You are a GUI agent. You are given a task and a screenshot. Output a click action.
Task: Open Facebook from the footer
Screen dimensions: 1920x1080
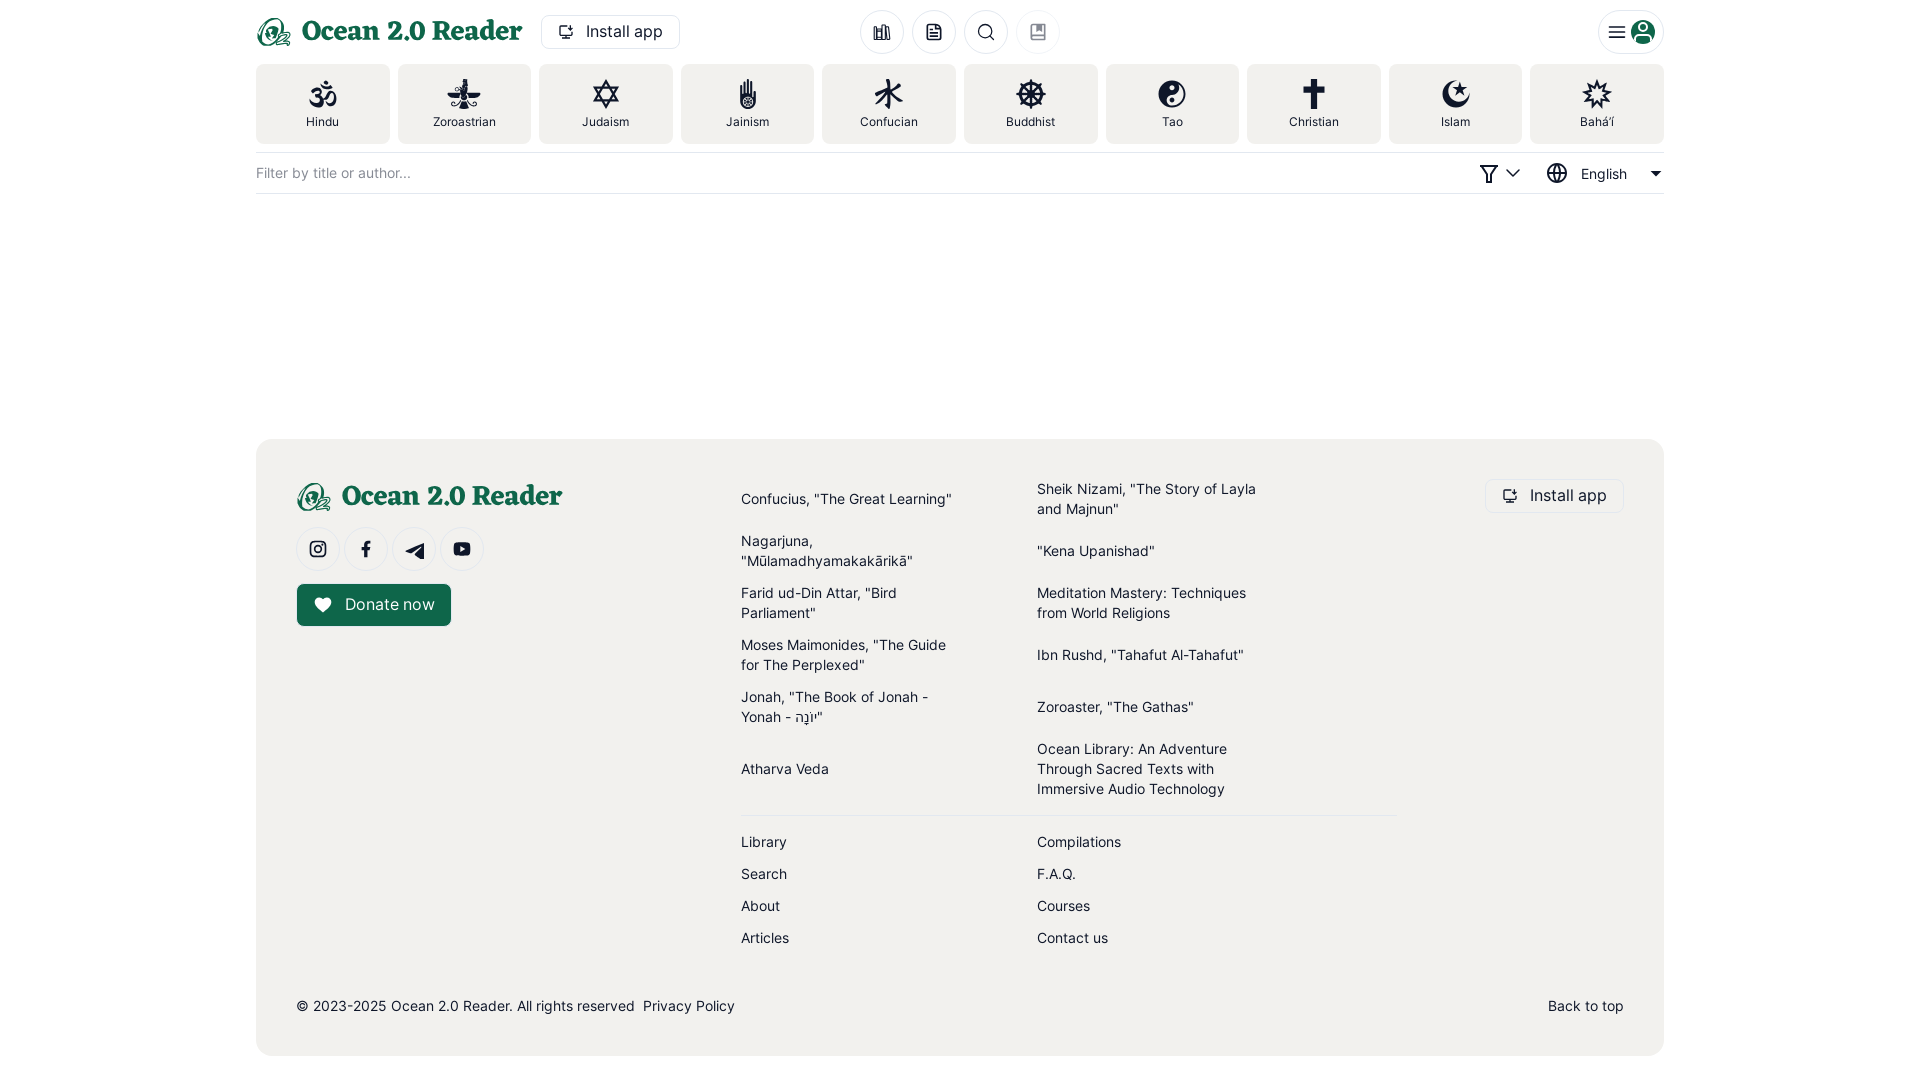point(366,549)
